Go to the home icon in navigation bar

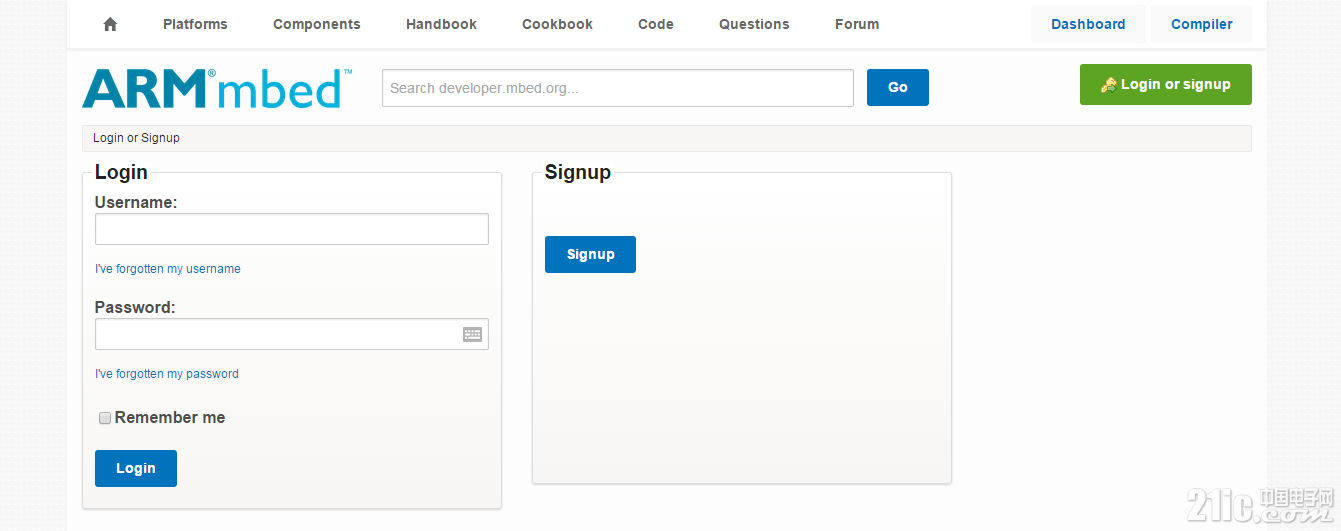pyautogui.click(x=110, y=24)
